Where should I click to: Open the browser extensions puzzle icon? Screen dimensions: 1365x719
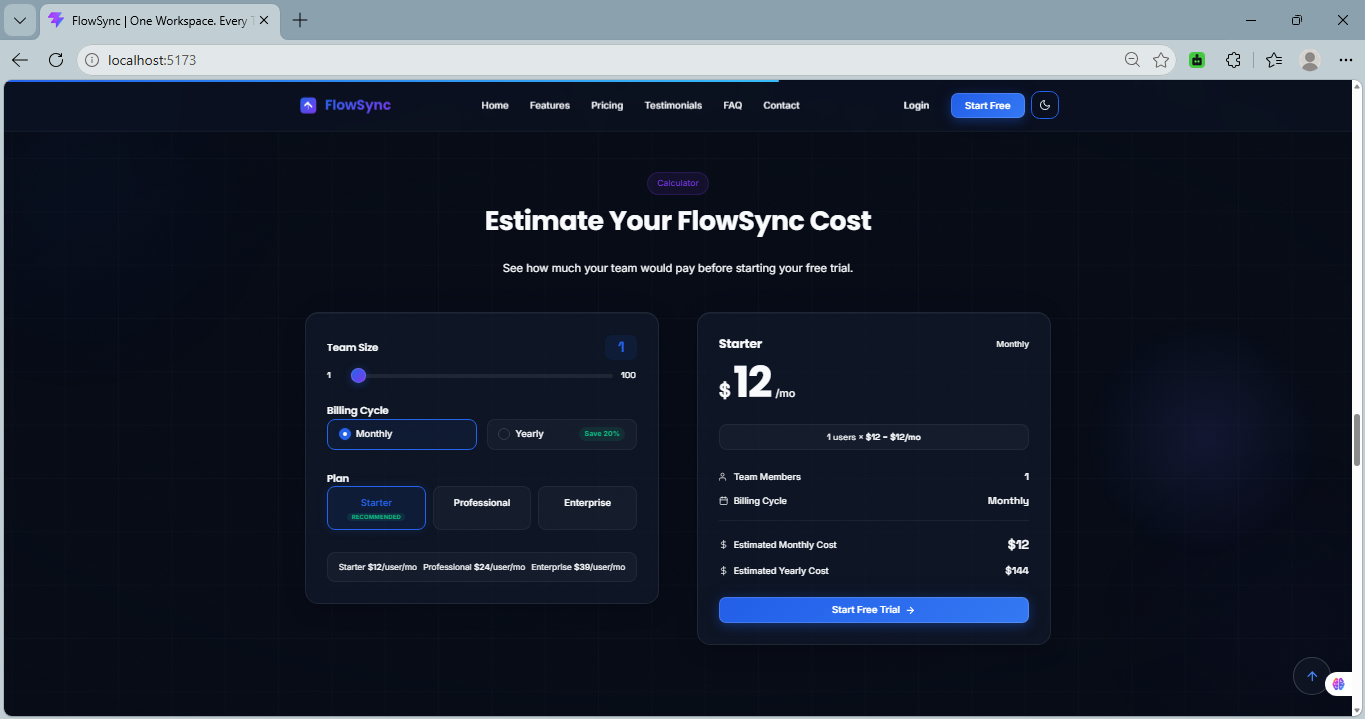pos(1233,60)
